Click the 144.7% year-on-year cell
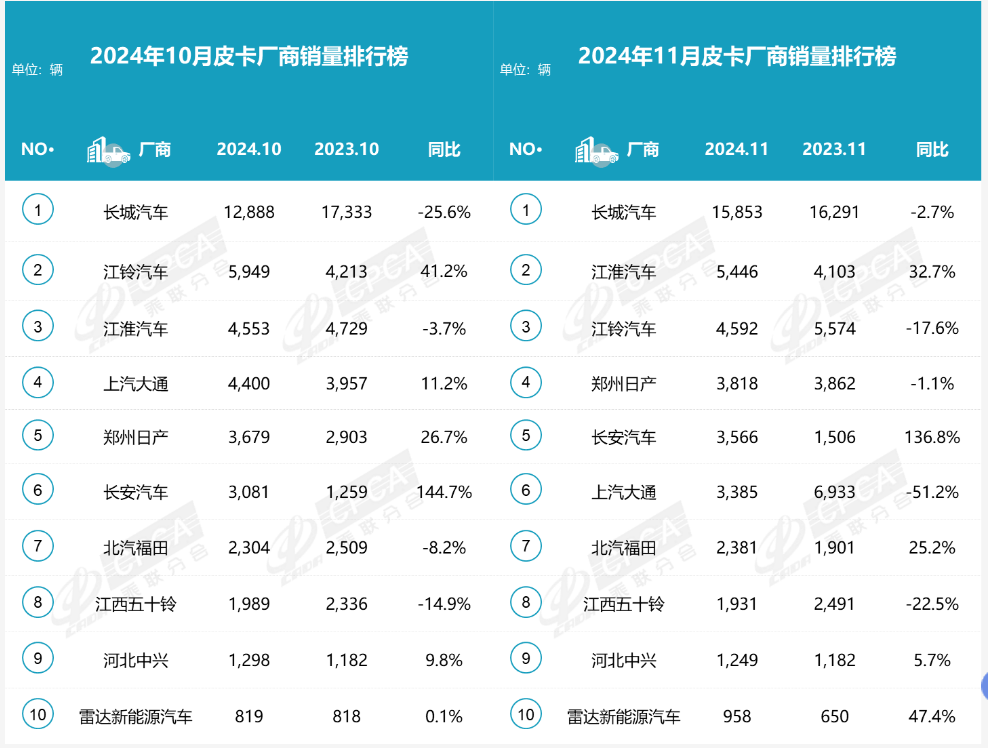This screenshot has width=988, height=748. (x=444, y=492)
